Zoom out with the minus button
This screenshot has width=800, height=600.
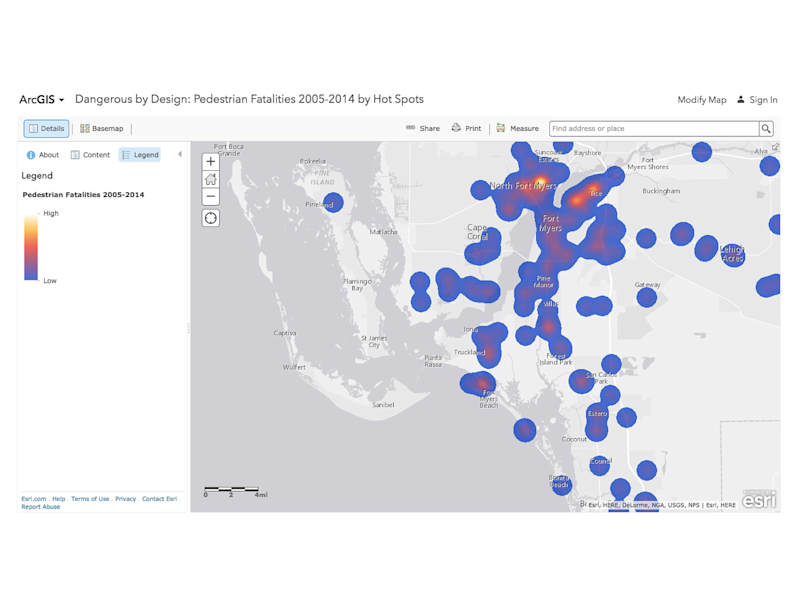pyautogui.click(x=210, y=197)
